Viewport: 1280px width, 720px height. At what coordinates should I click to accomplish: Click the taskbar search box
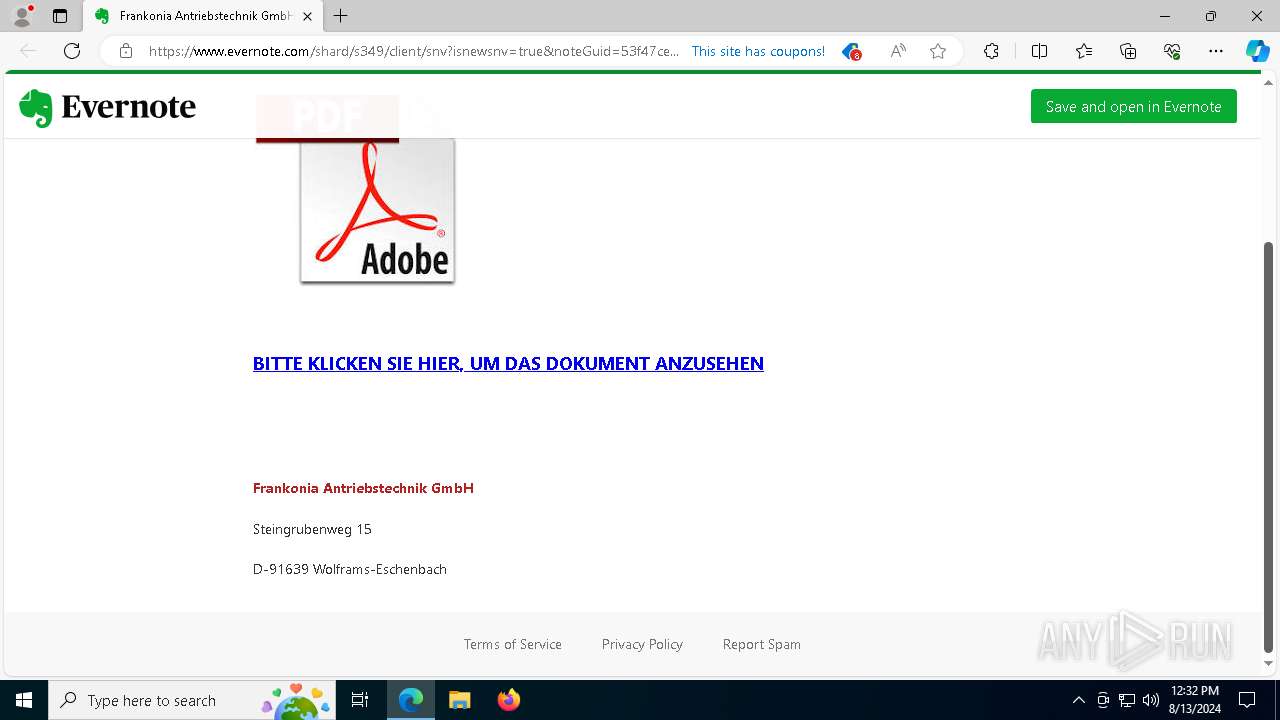tap(192, 700)
